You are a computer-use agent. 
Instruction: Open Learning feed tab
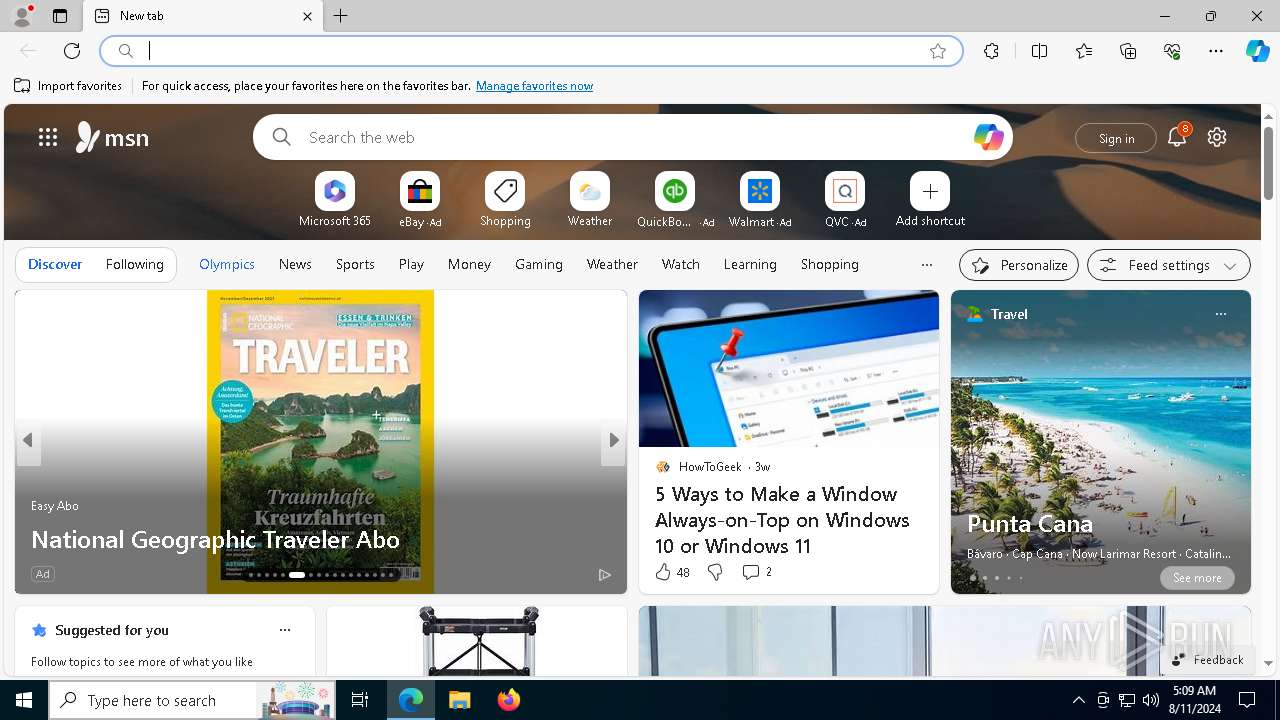(750, 264)
